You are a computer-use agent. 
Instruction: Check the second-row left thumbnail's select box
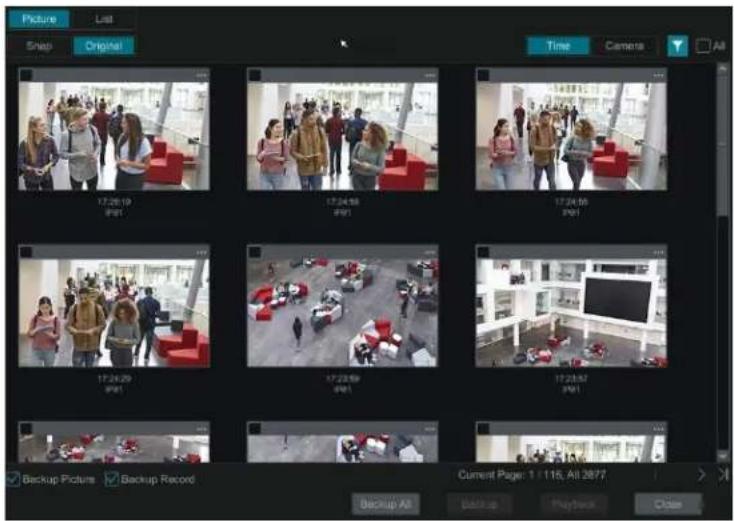[x=26, y=252]
